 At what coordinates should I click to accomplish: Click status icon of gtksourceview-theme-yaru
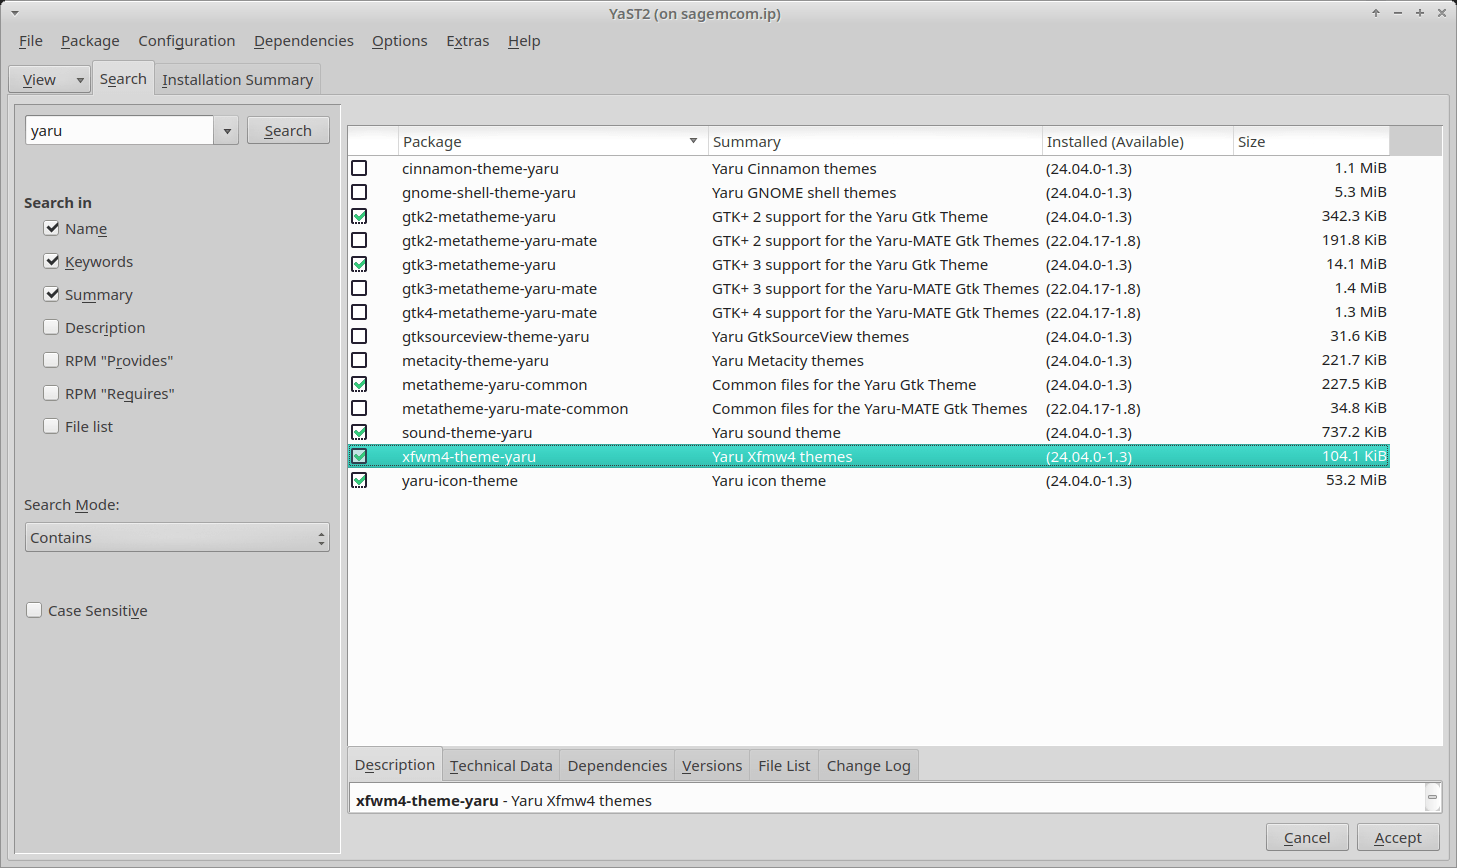coord(359,337)
